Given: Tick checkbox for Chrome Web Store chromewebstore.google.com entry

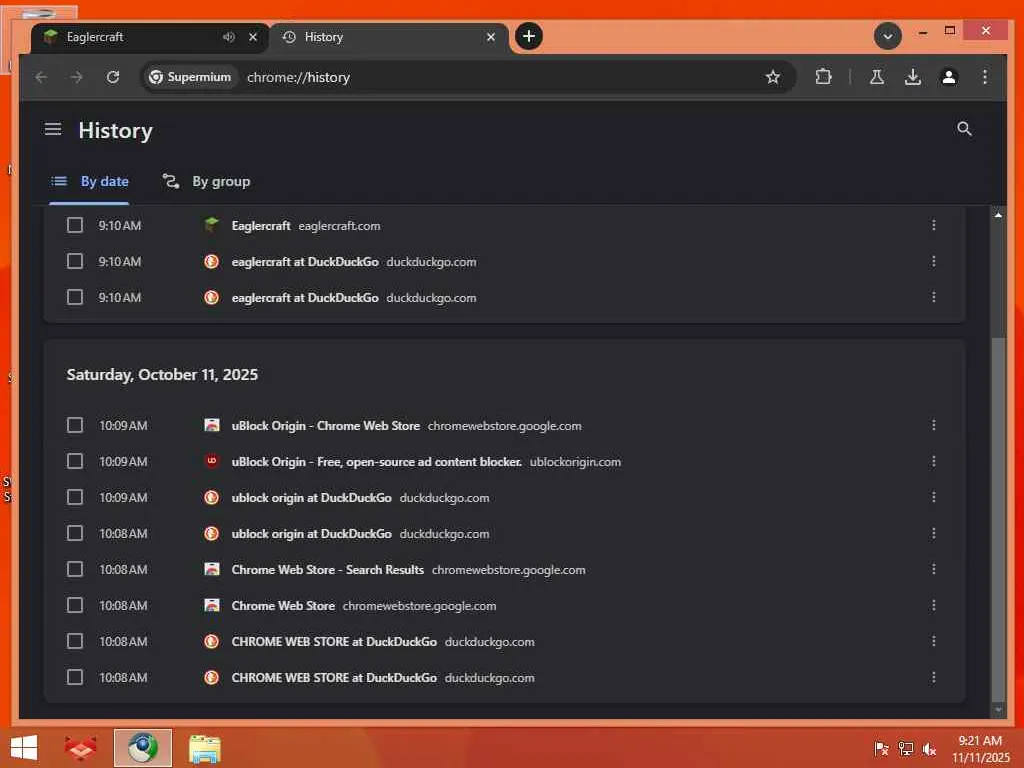Looking at the screenshot, I should (75, 605).
